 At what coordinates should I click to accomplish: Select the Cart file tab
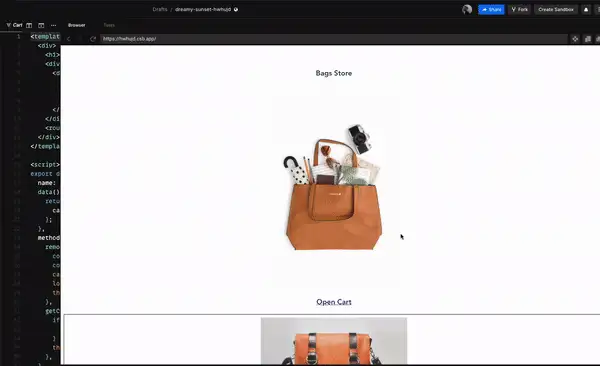pos(15,25)
